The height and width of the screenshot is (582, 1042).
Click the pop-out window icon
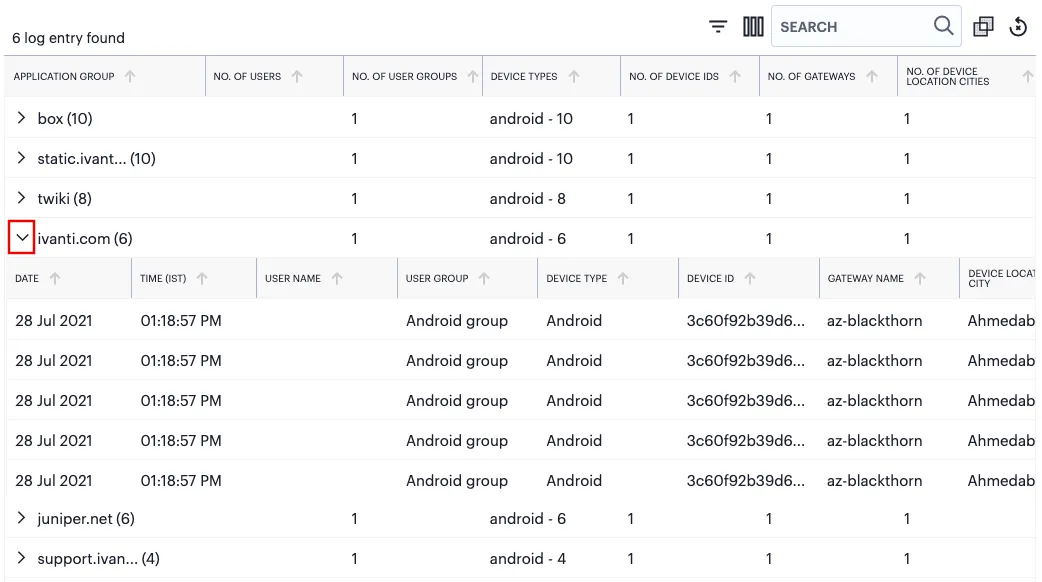click(983, 27)
